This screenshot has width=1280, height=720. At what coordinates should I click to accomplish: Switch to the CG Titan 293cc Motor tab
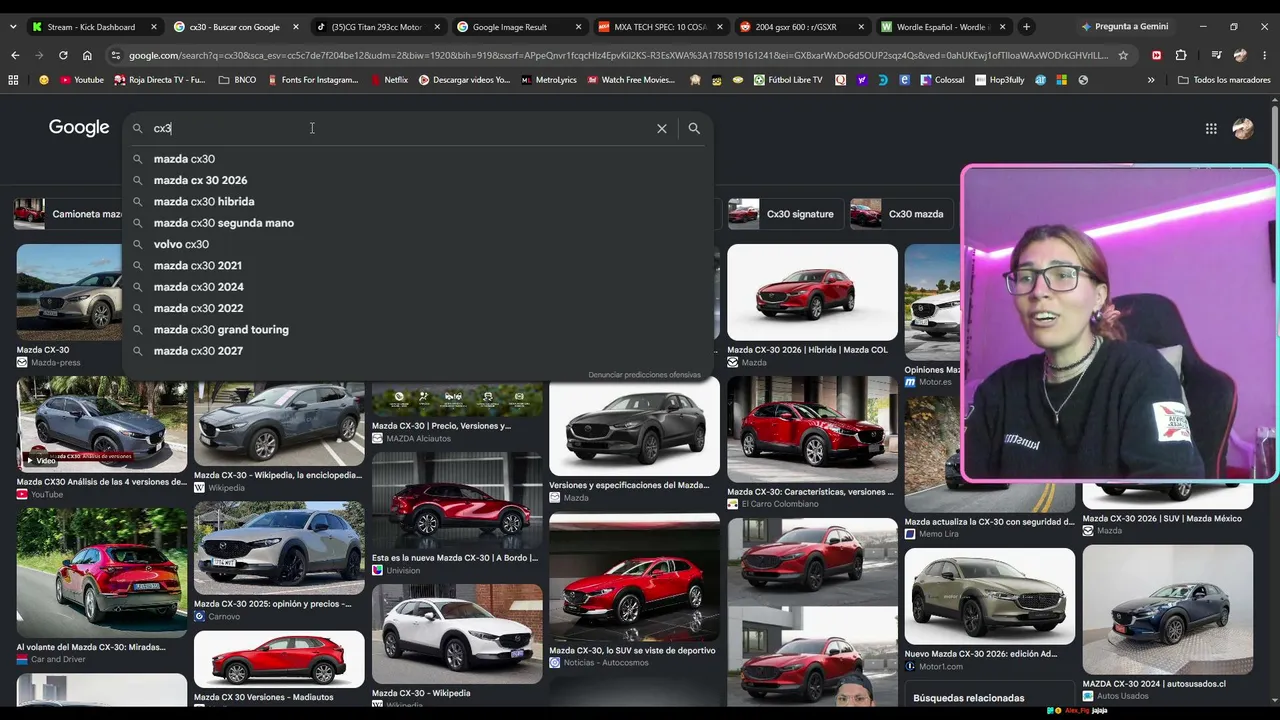(x=377, y=27)
